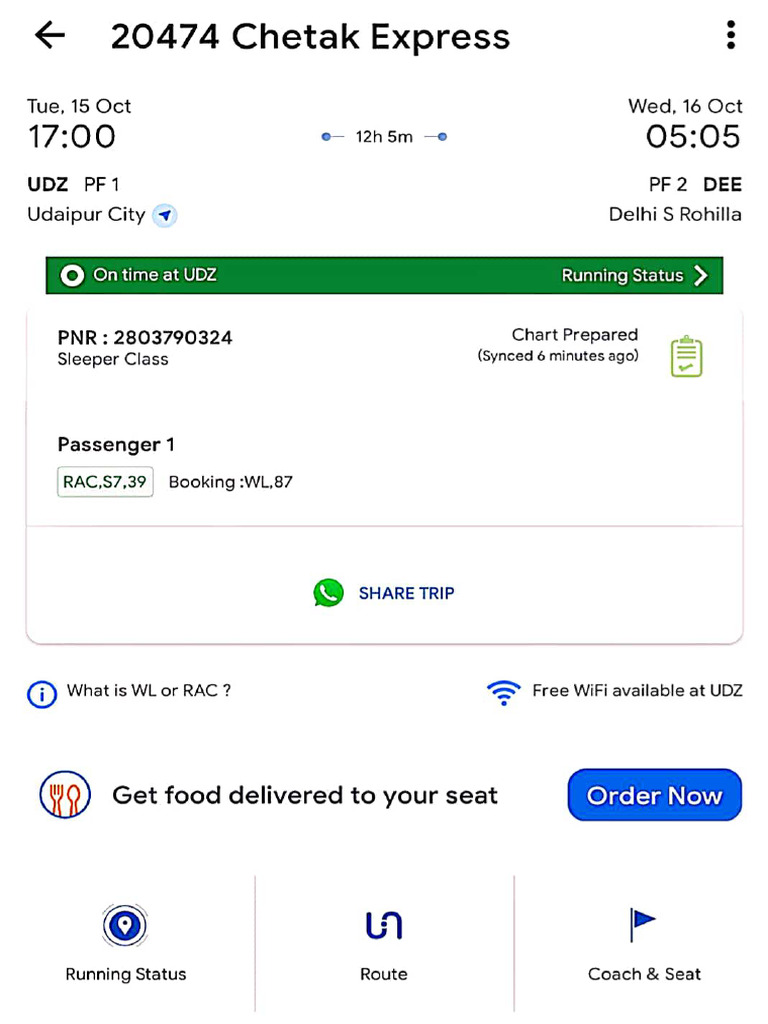Tap the Free WiFi icon

[x=503, y=692]
